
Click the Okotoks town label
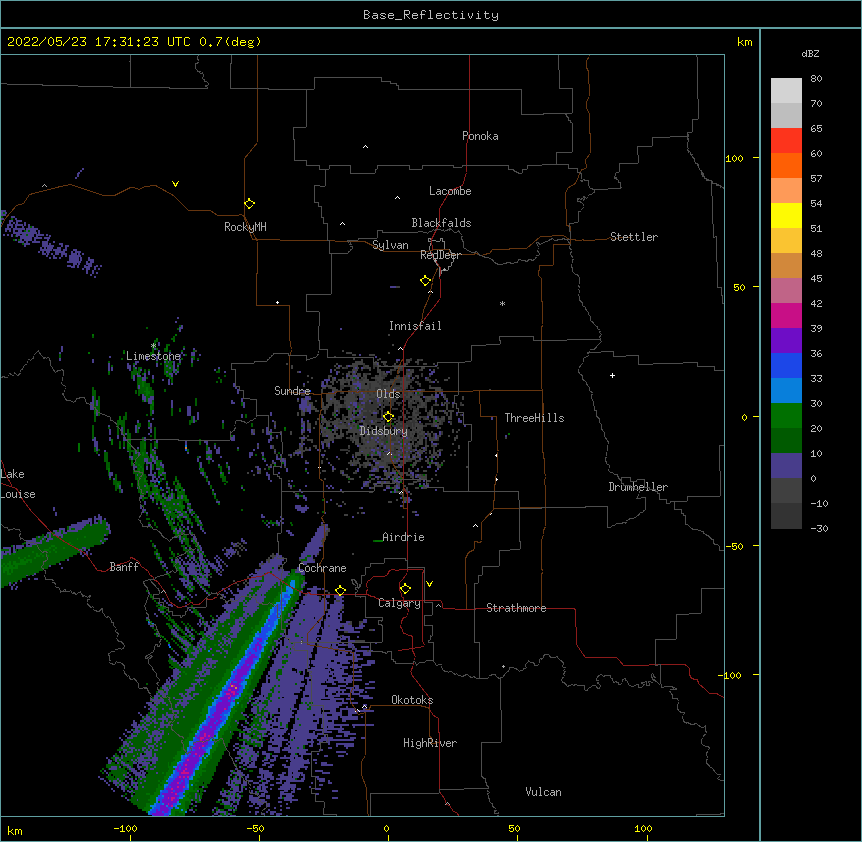(x=412, y=700)
